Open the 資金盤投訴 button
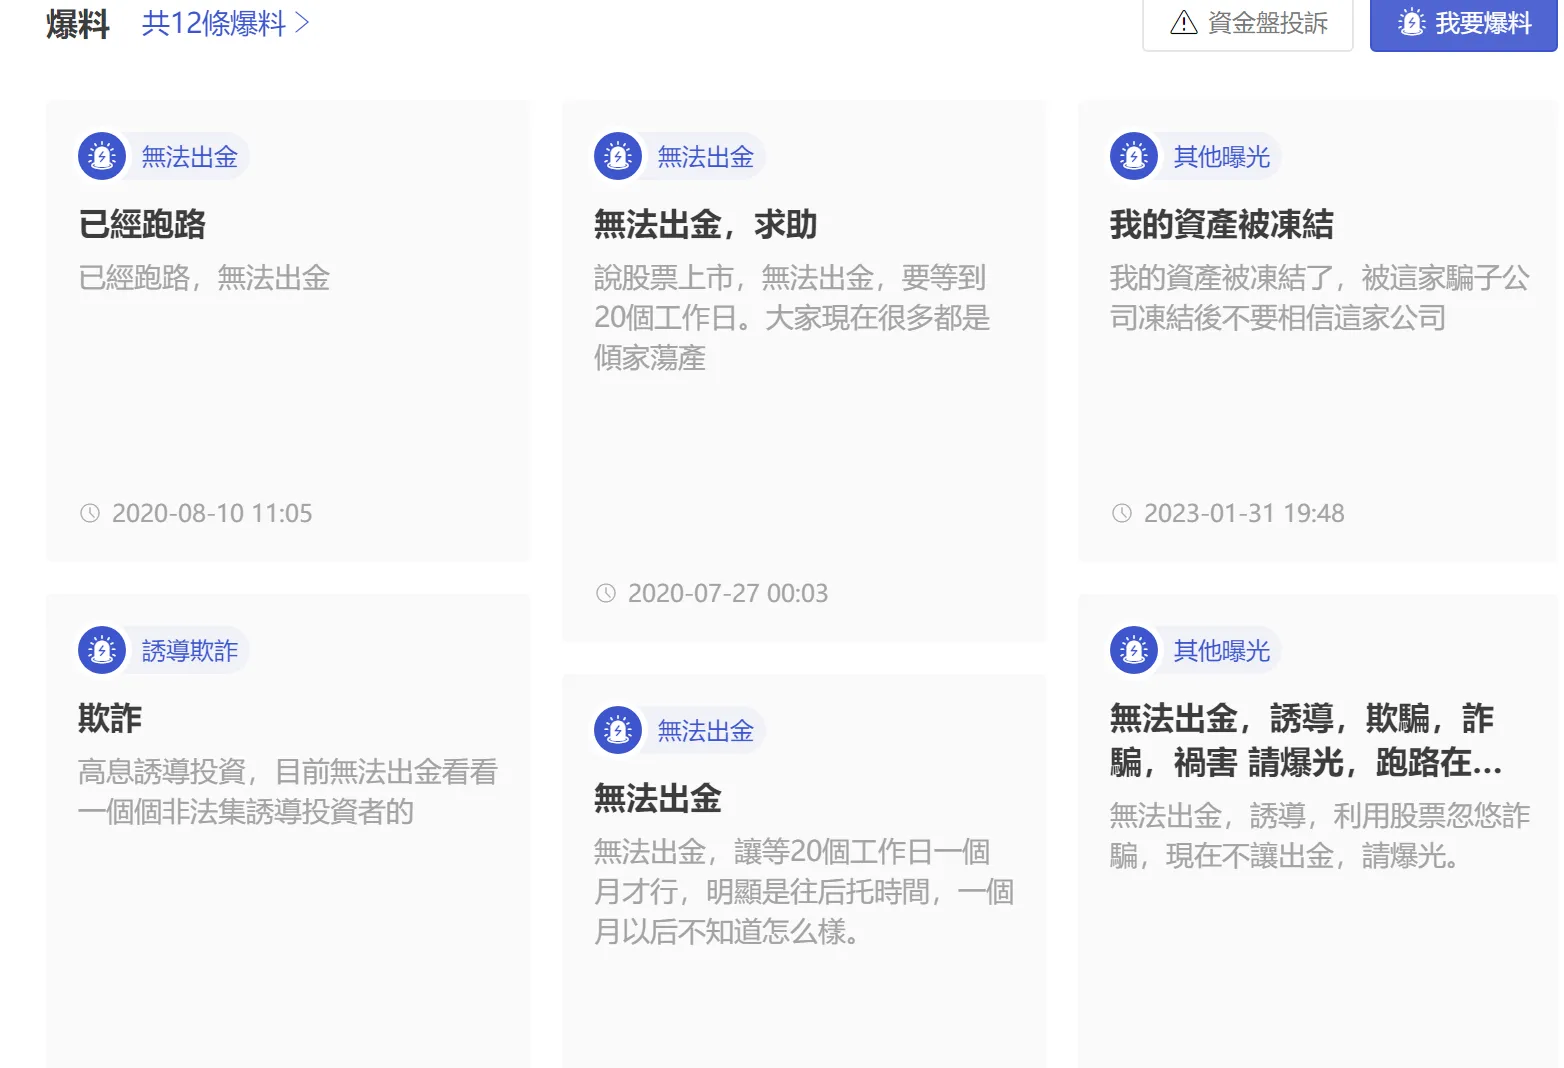Screen dimensions: 1564x1068 point(1247,23)
